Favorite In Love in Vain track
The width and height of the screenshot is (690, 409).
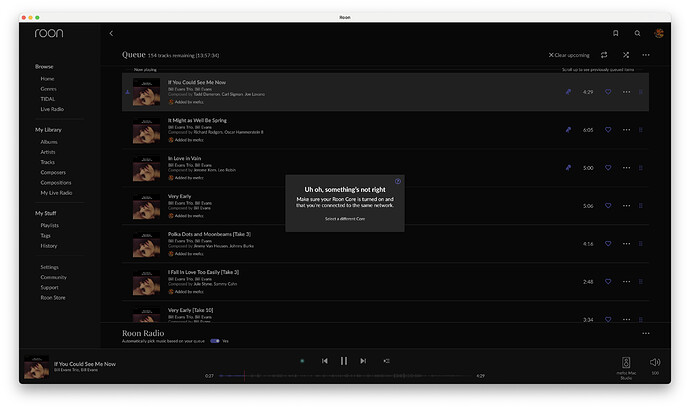tap(608, 168)
